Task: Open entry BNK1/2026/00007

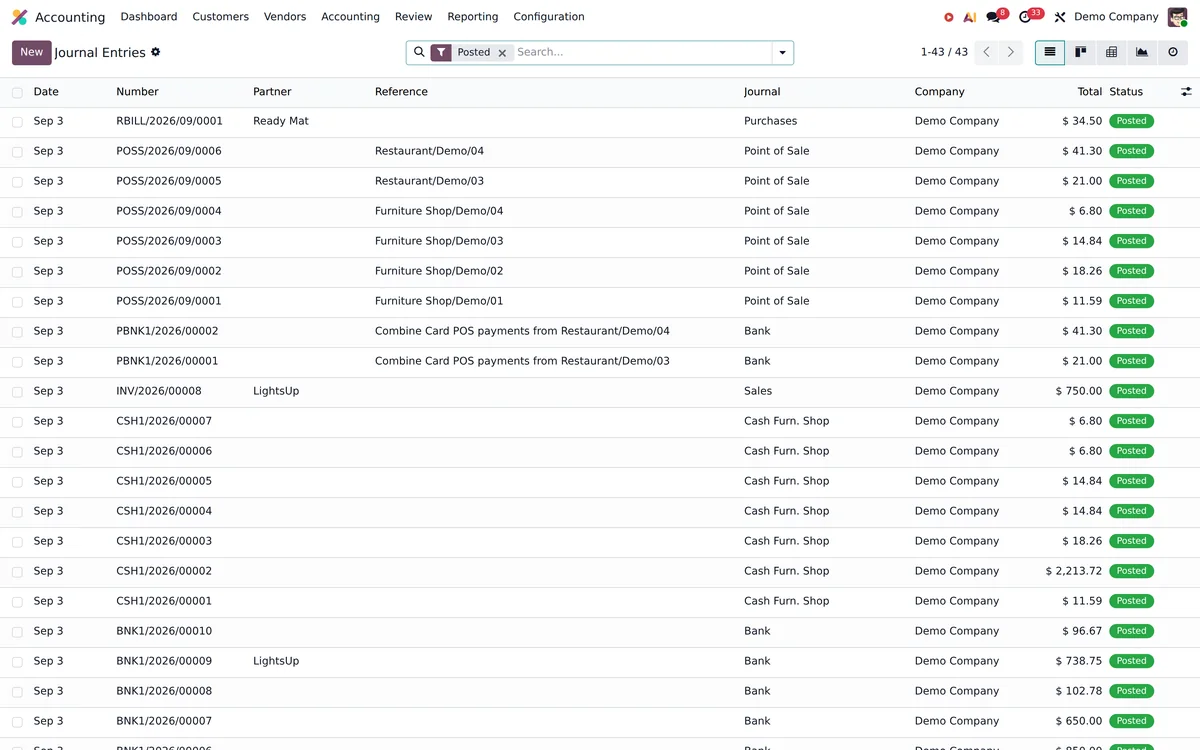Action: [x=164, y=721]
